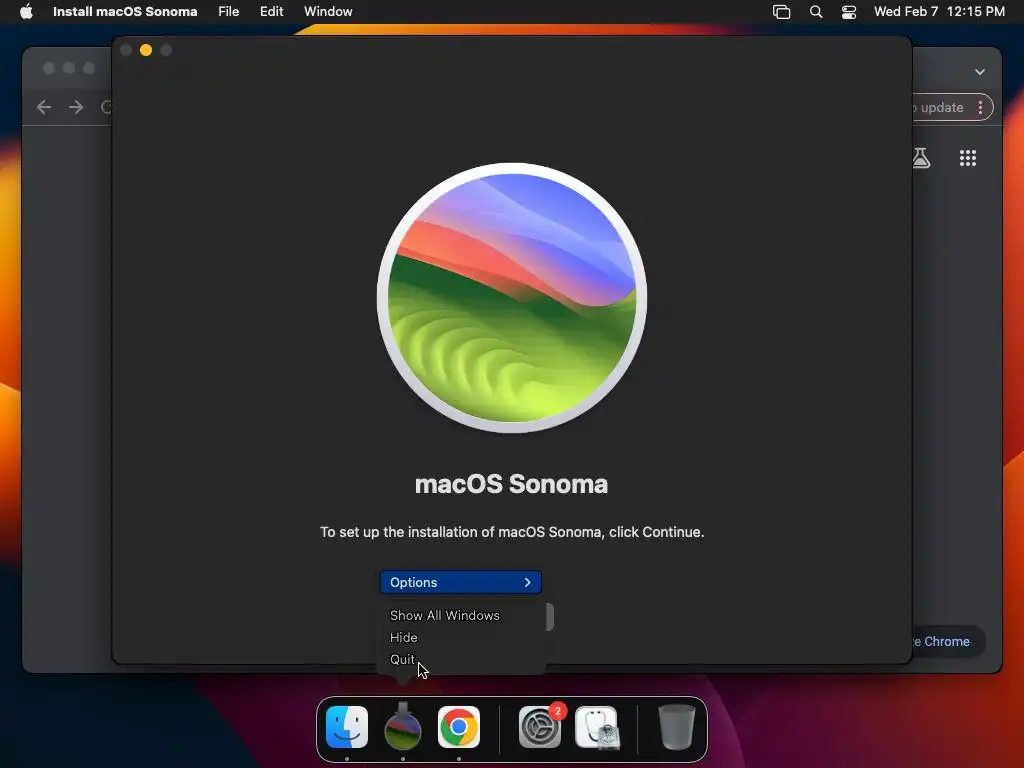Choose Hide in the dock menu
The image size is (1024, 768).
click(x=404, y=637)
